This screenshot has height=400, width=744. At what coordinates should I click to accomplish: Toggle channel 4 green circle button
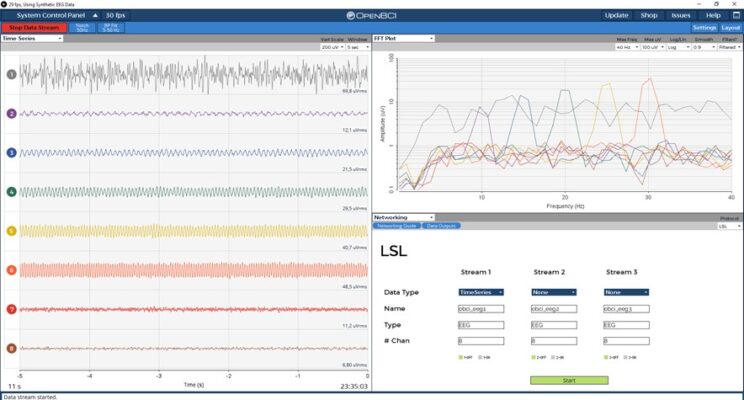point(11,192)
